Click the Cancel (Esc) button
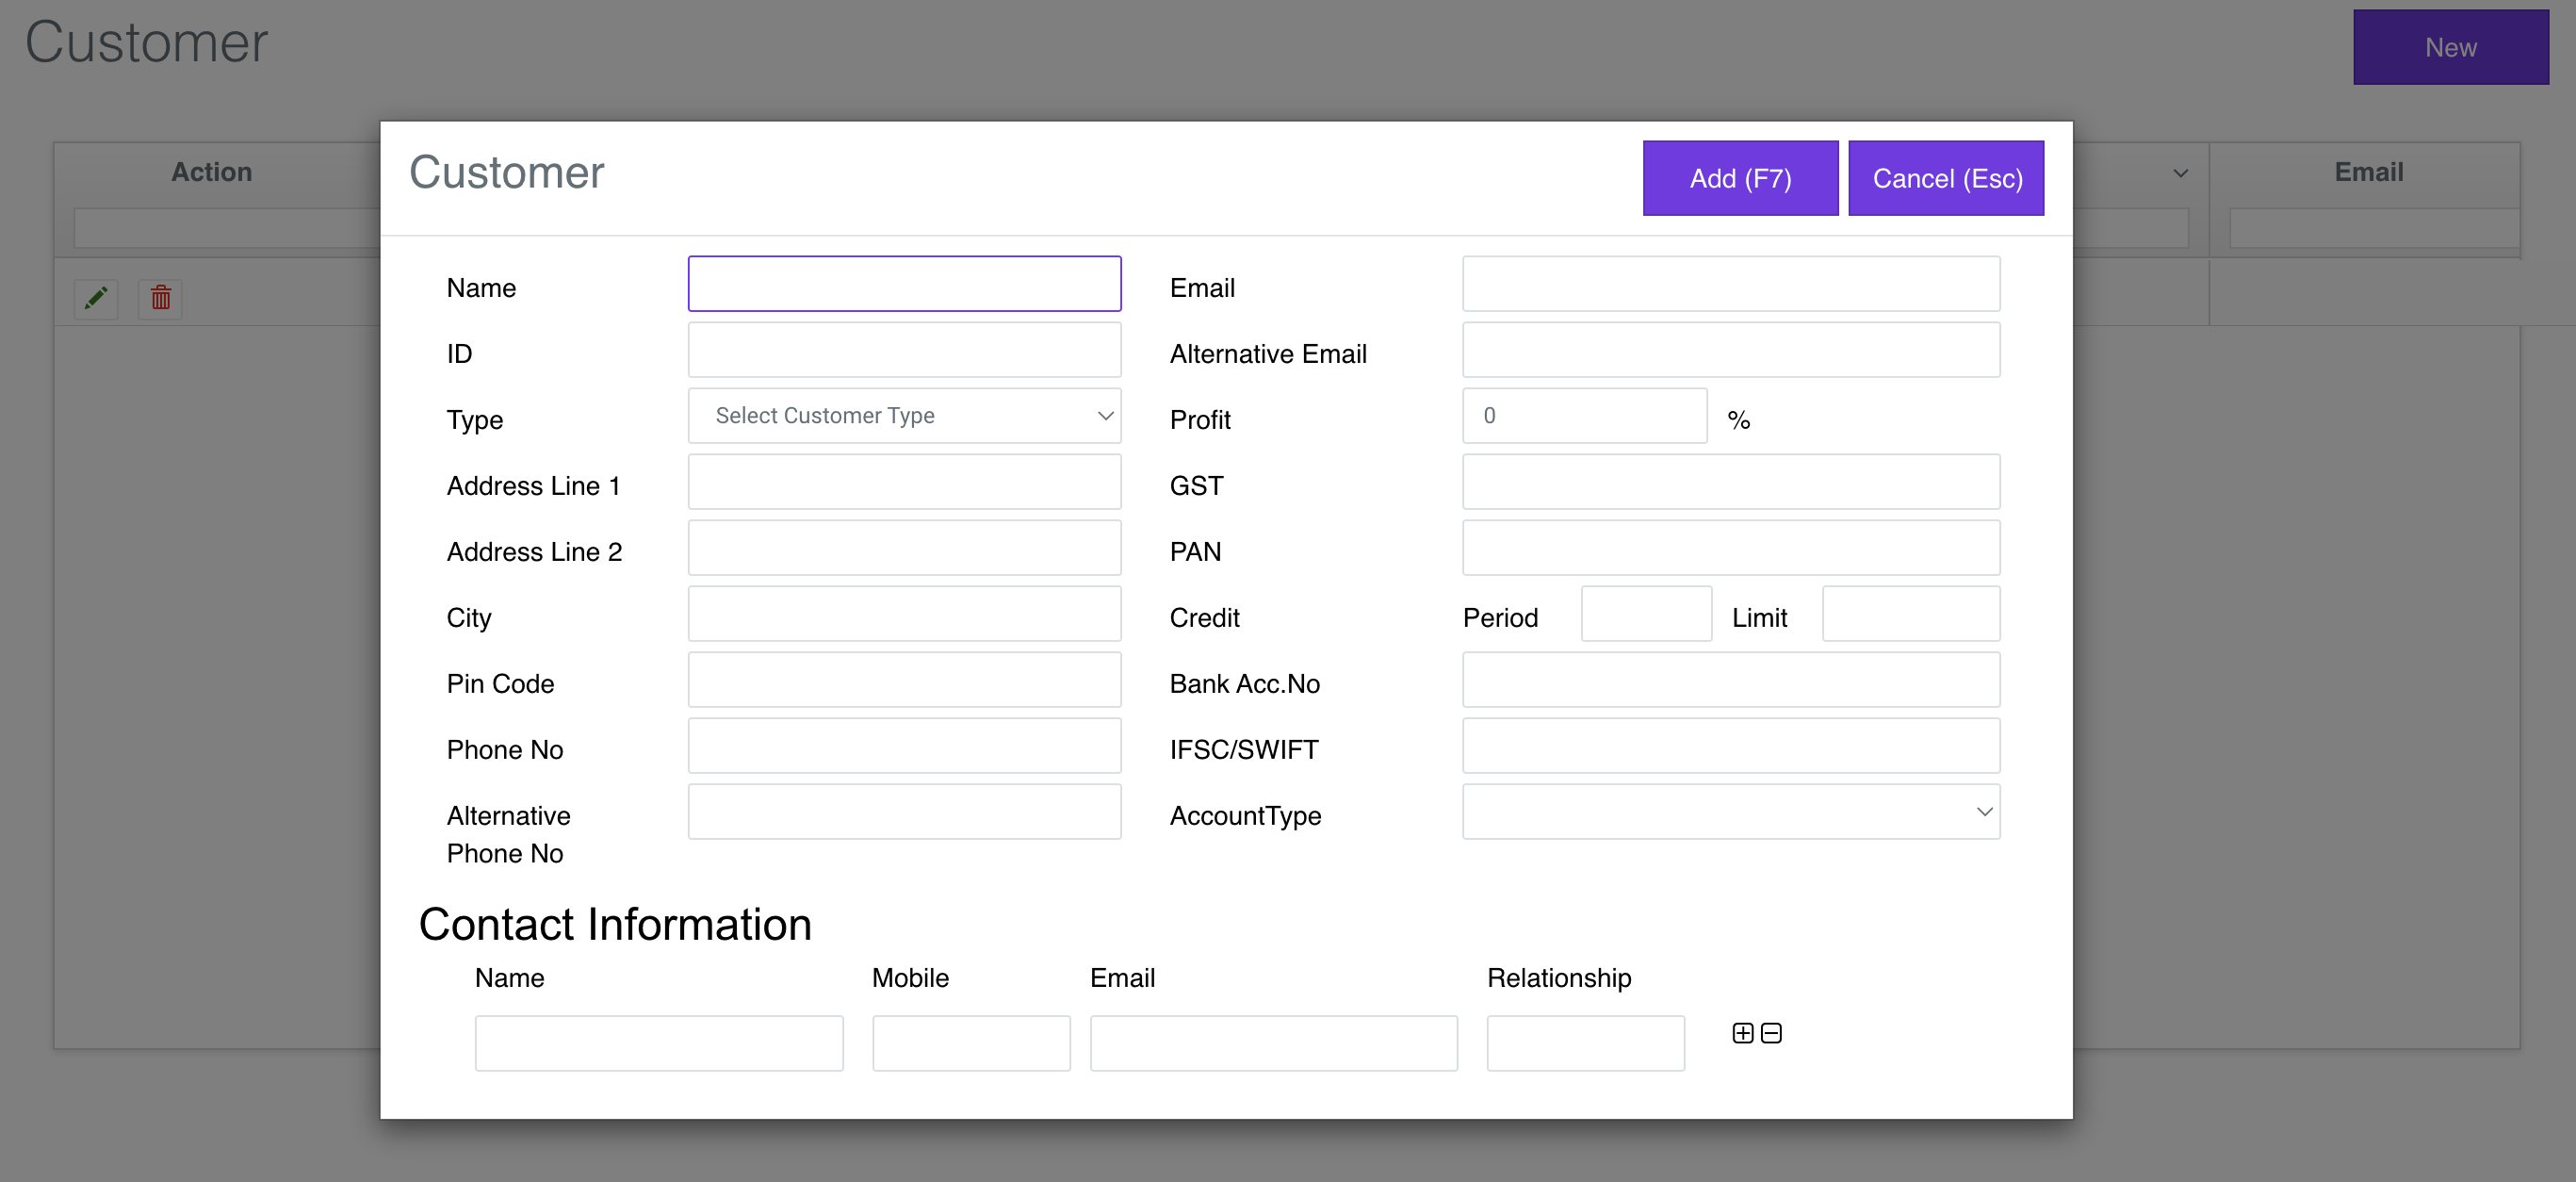2576x1182 pixels. (x=1946, y=178)
